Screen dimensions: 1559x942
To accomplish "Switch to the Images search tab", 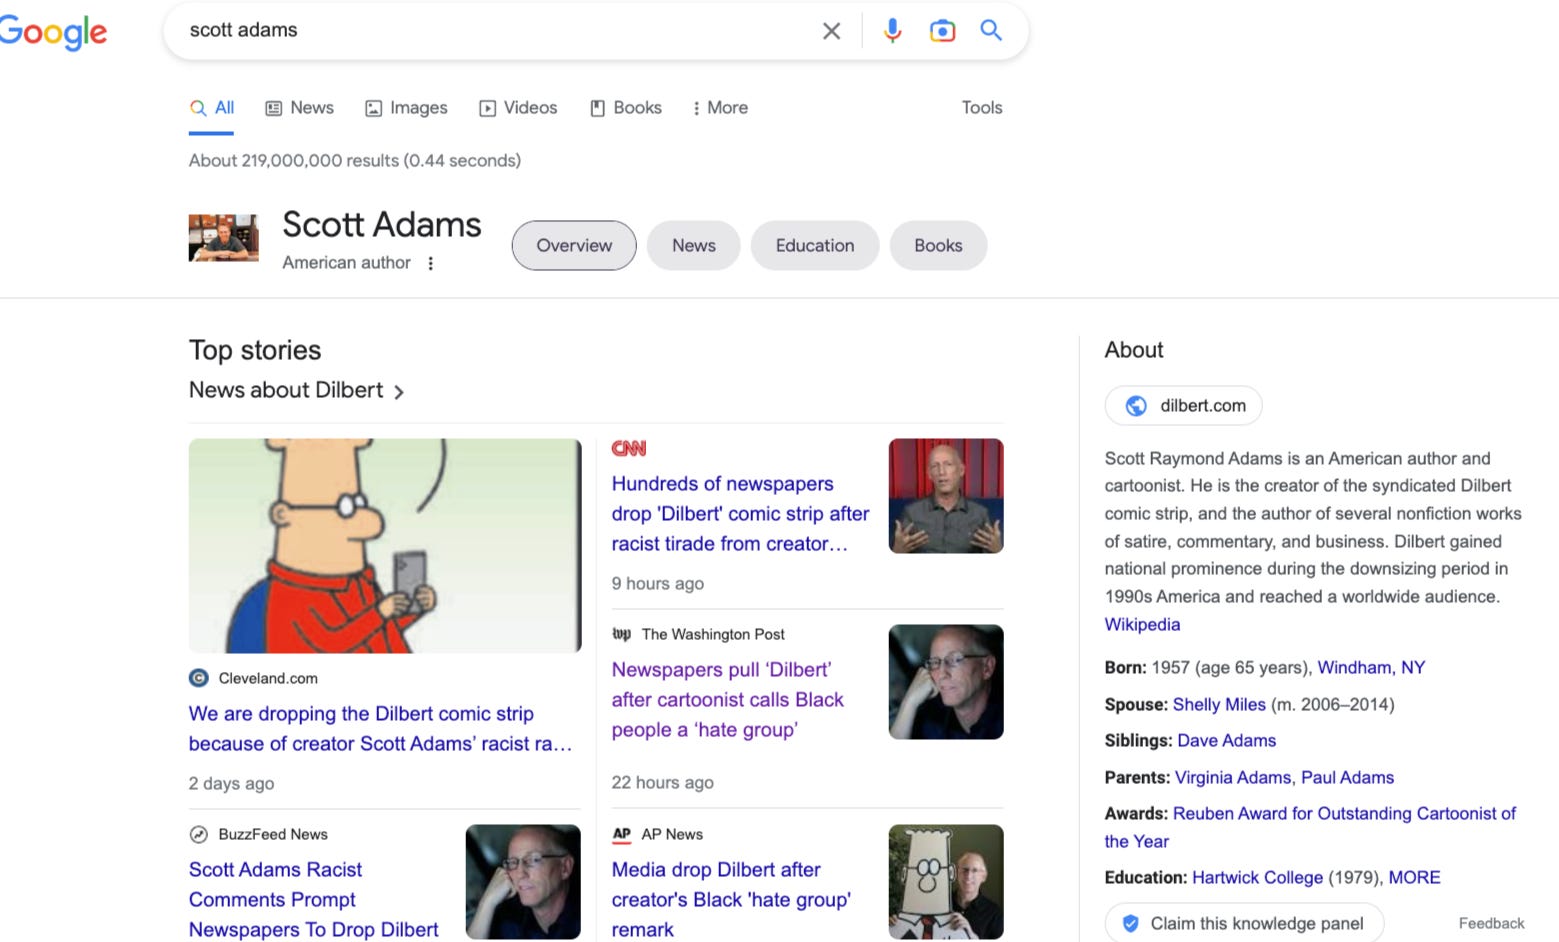I will 406,108.
